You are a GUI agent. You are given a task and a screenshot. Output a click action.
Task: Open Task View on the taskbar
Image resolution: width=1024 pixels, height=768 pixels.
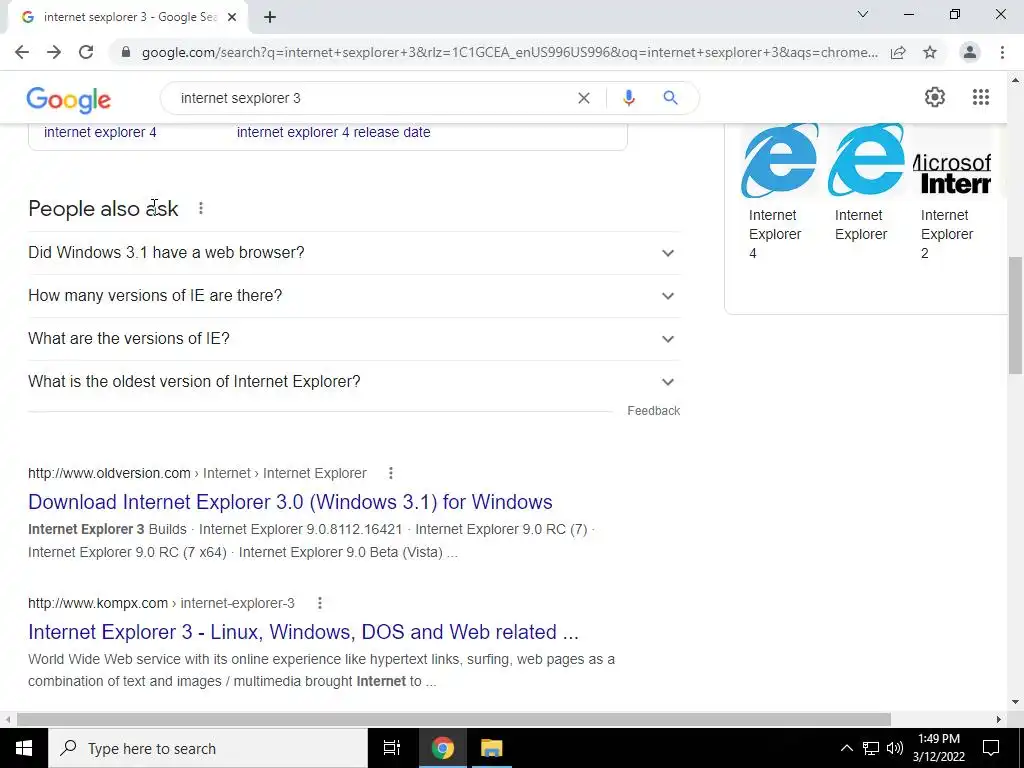(x=392, y=748)
